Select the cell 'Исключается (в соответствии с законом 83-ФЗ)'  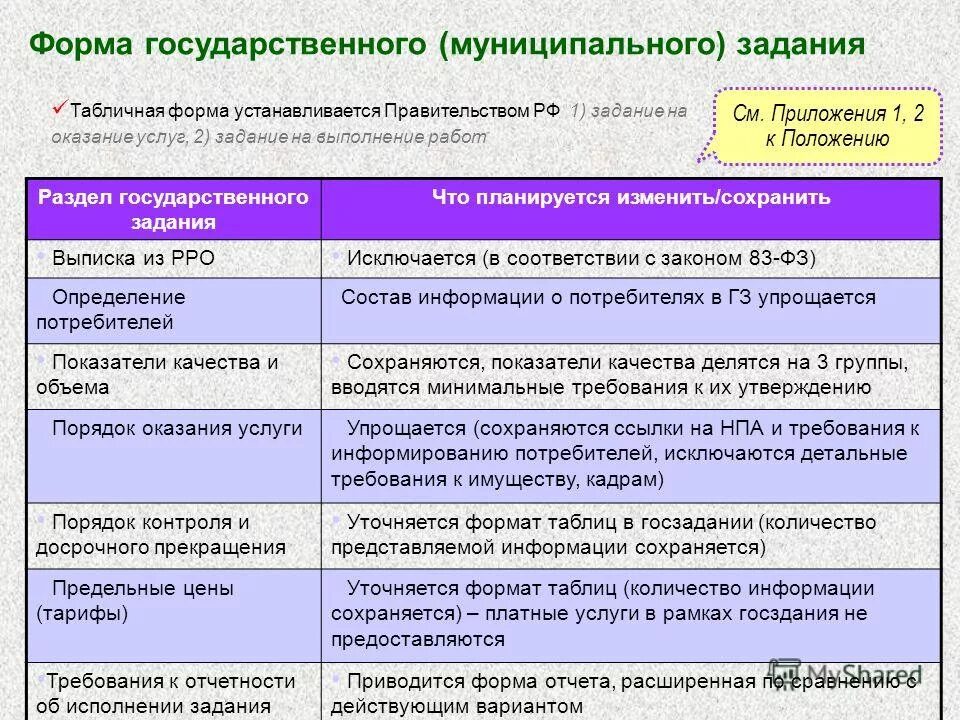click(631, 258)
